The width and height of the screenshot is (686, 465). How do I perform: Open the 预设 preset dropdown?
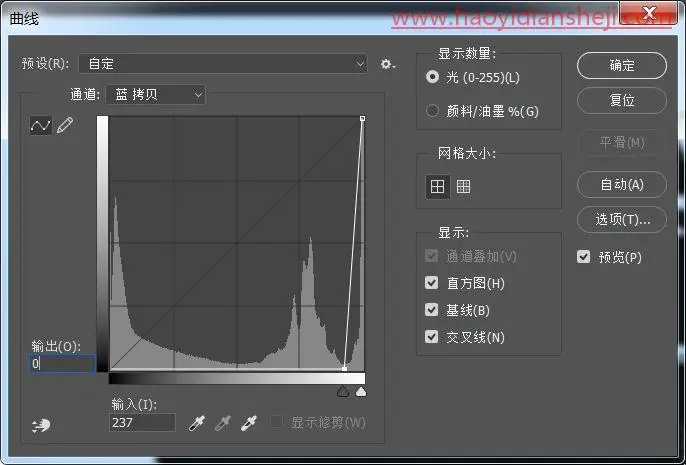[x=223, y=64]
